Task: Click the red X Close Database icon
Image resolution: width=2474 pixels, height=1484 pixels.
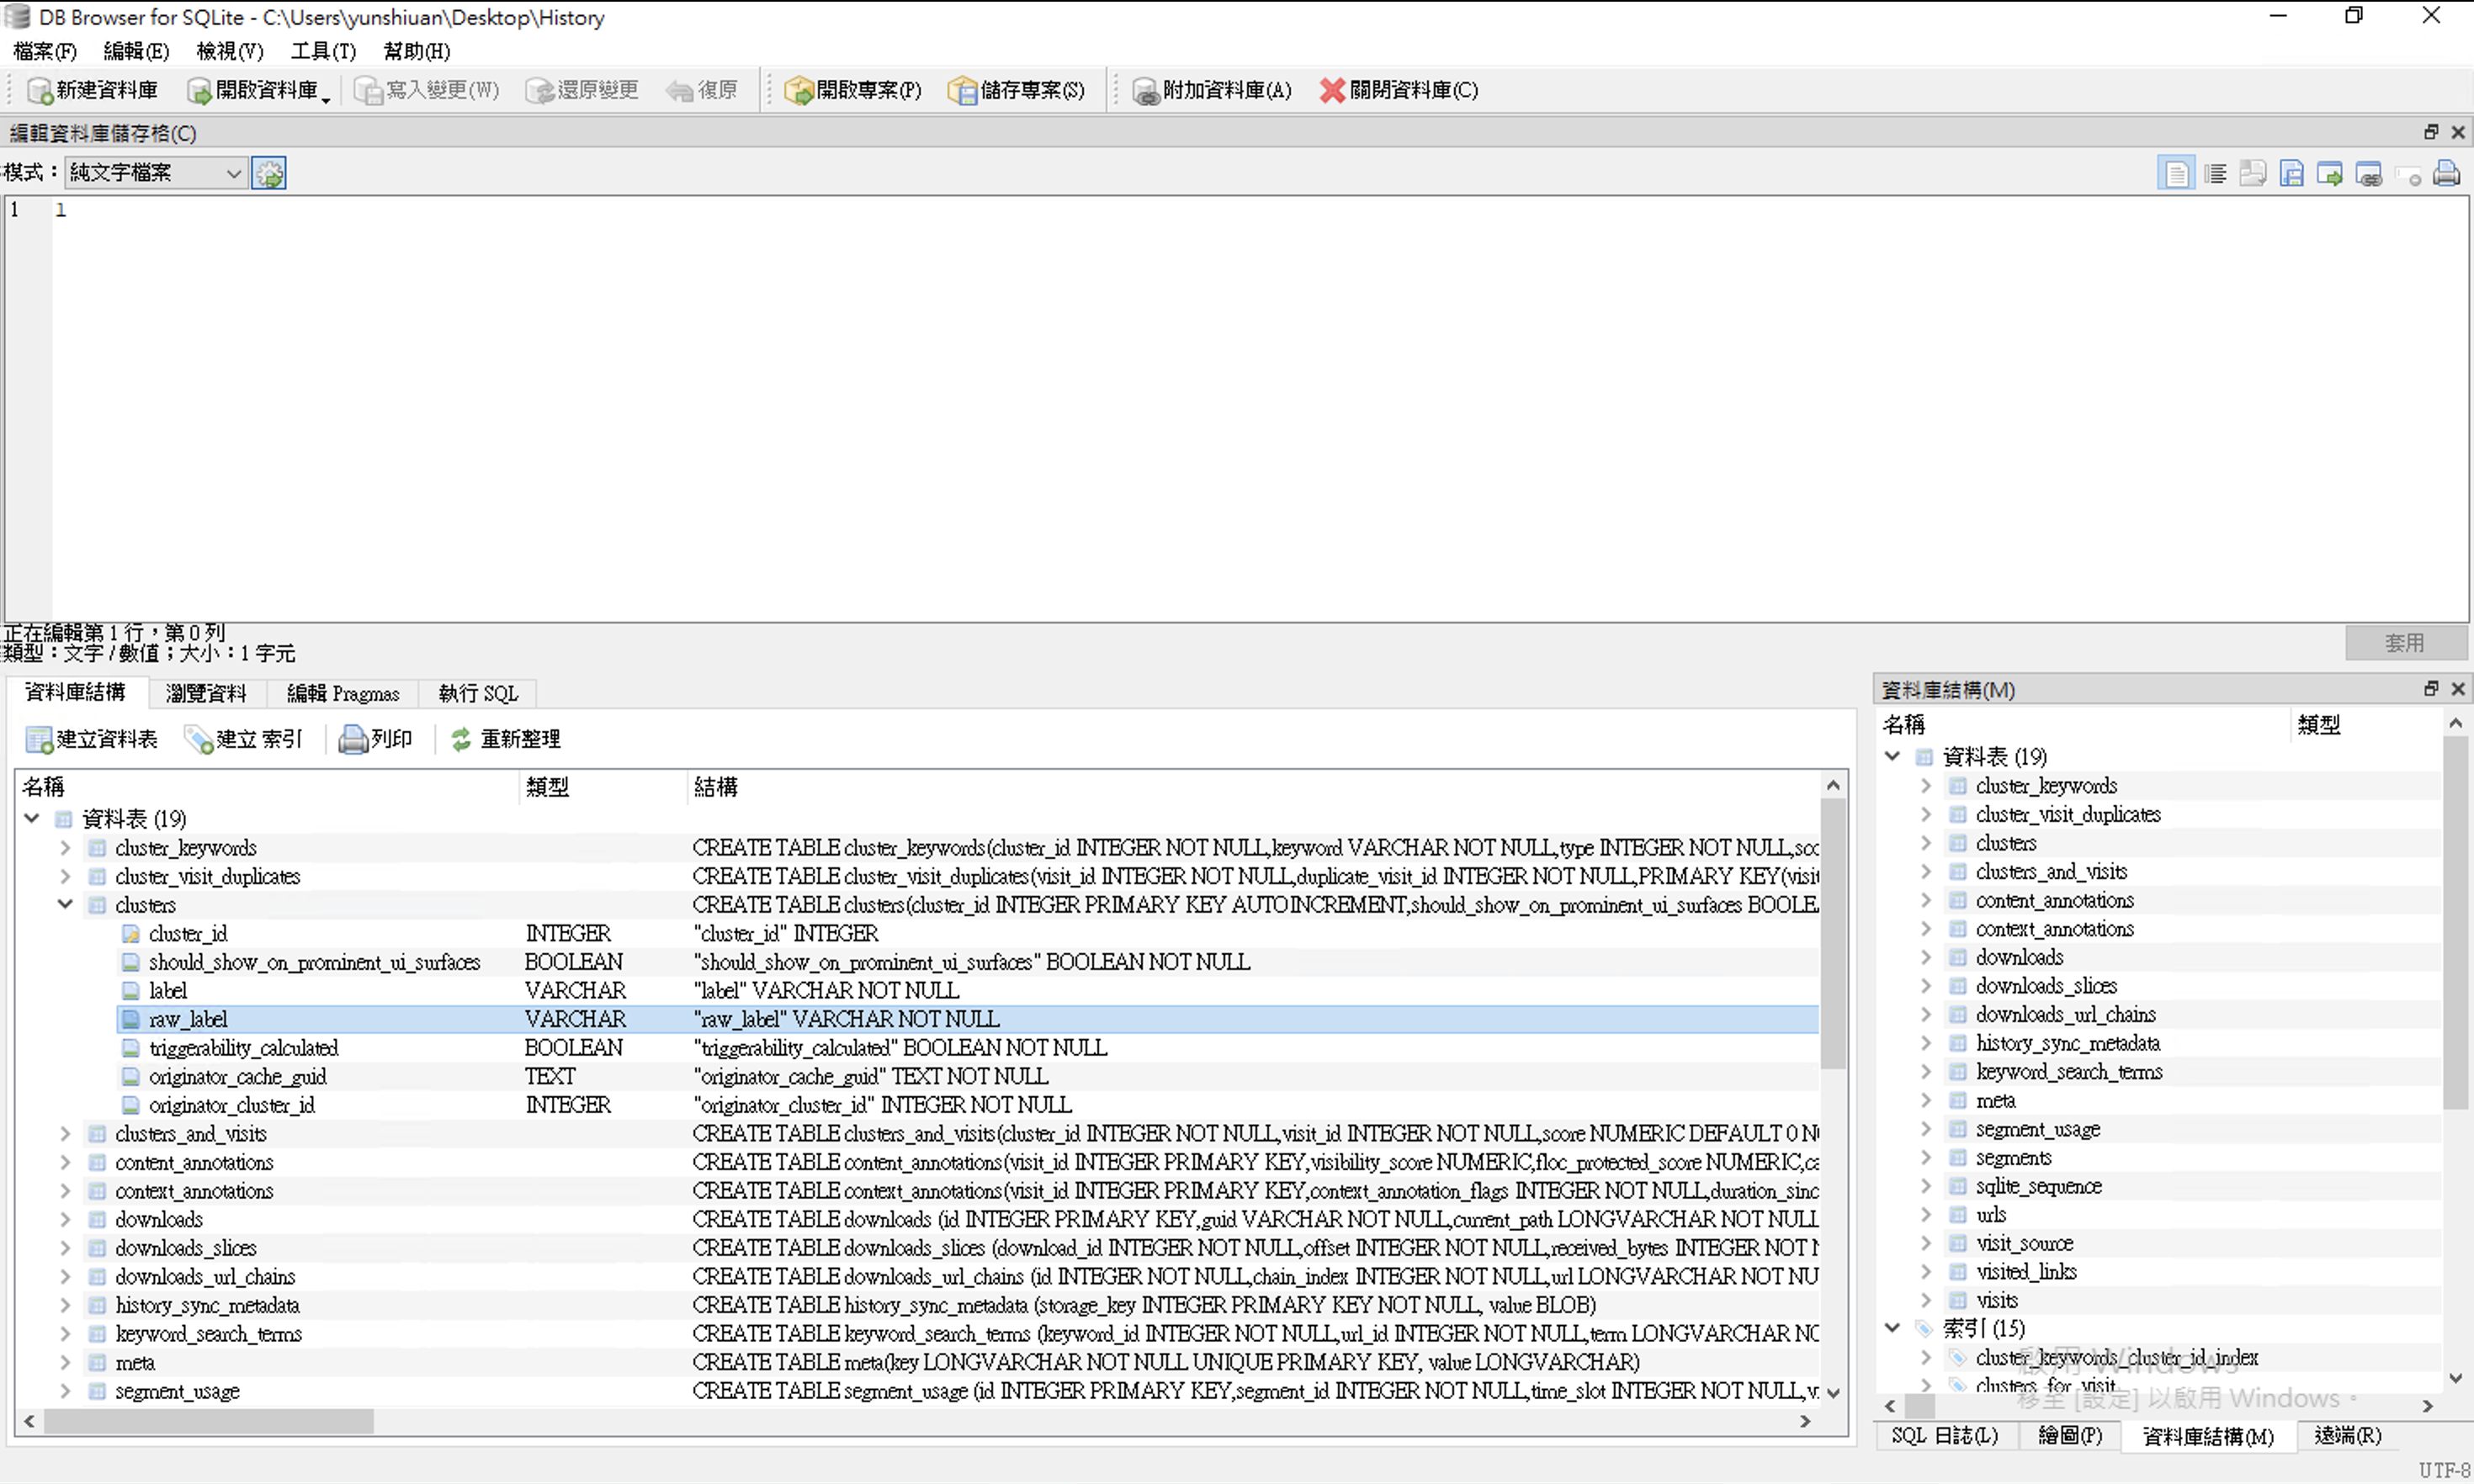Action: [x=1331, y=91]
